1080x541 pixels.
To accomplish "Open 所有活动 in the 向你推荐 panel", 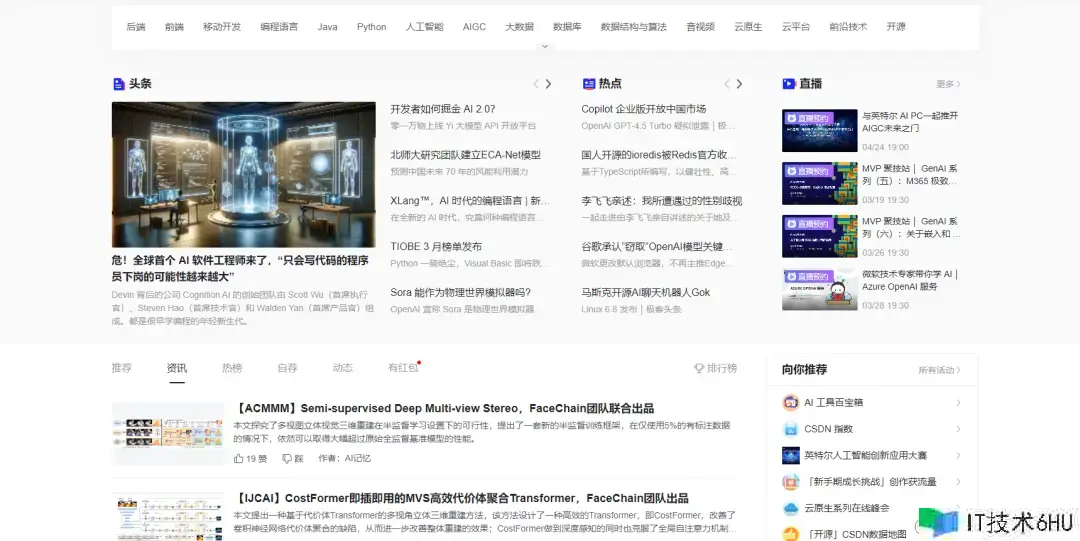I will point(939,370).
